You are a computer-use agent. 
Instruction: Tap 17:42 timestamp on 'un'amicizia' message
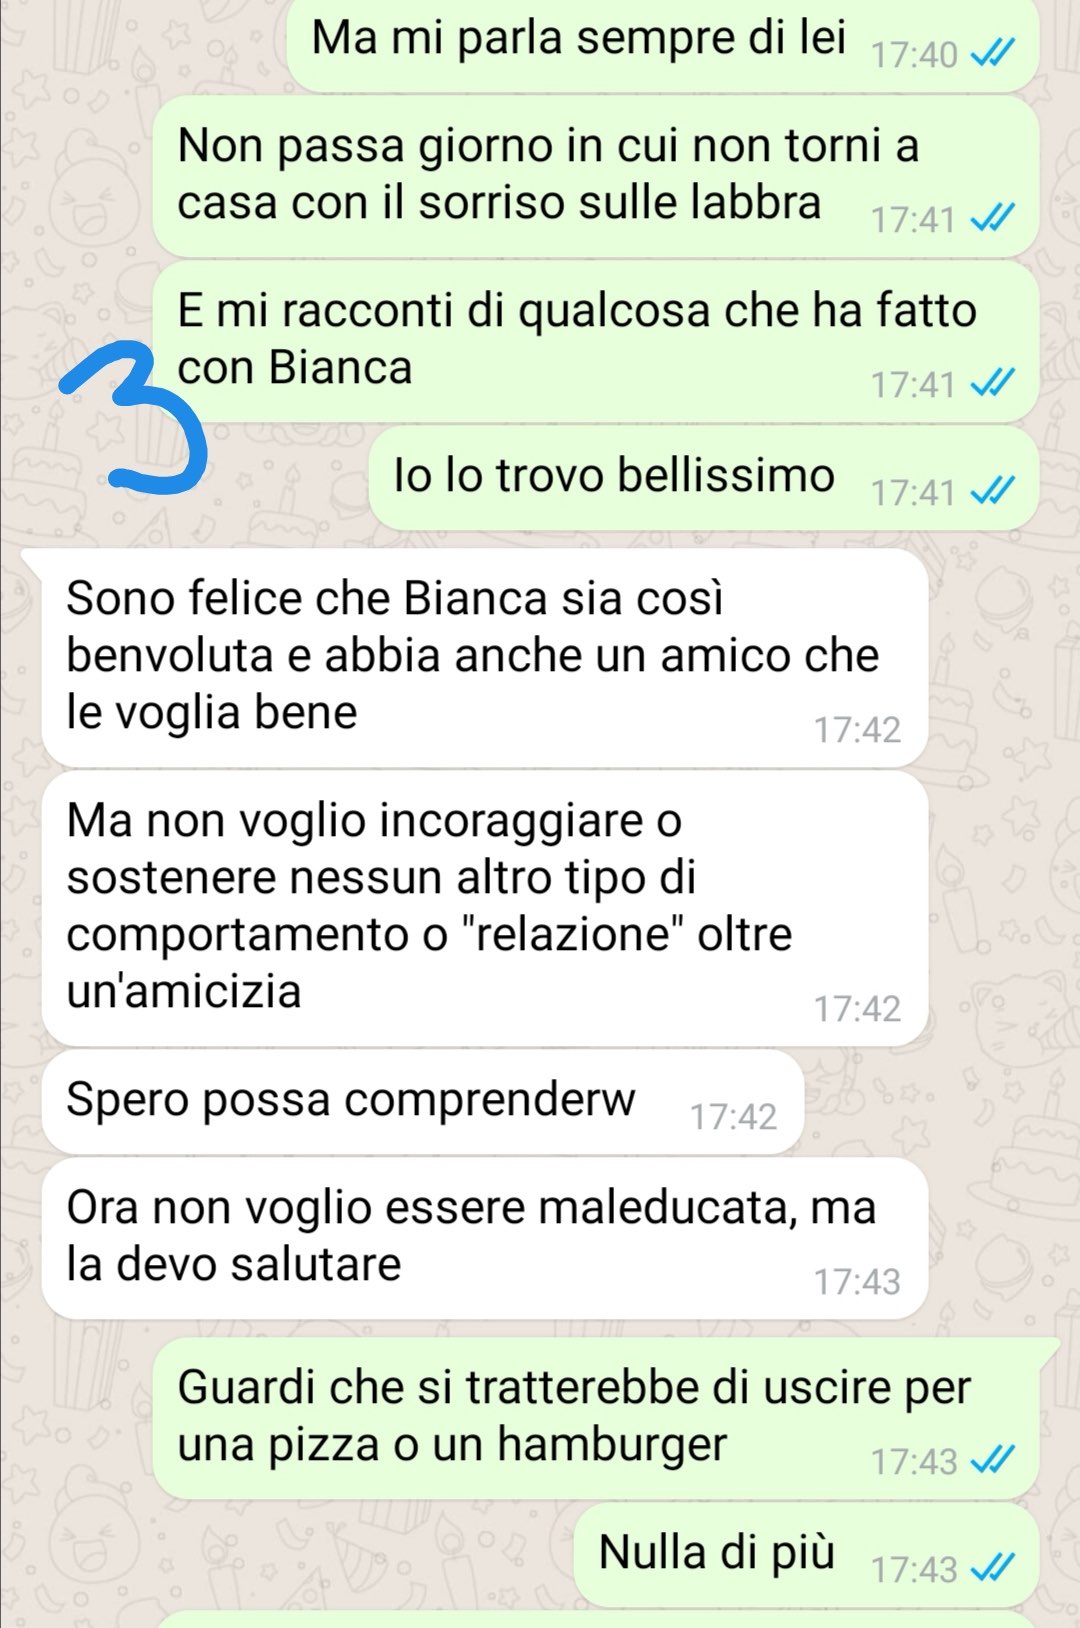pyautogui.click(x=857, y=1008)
